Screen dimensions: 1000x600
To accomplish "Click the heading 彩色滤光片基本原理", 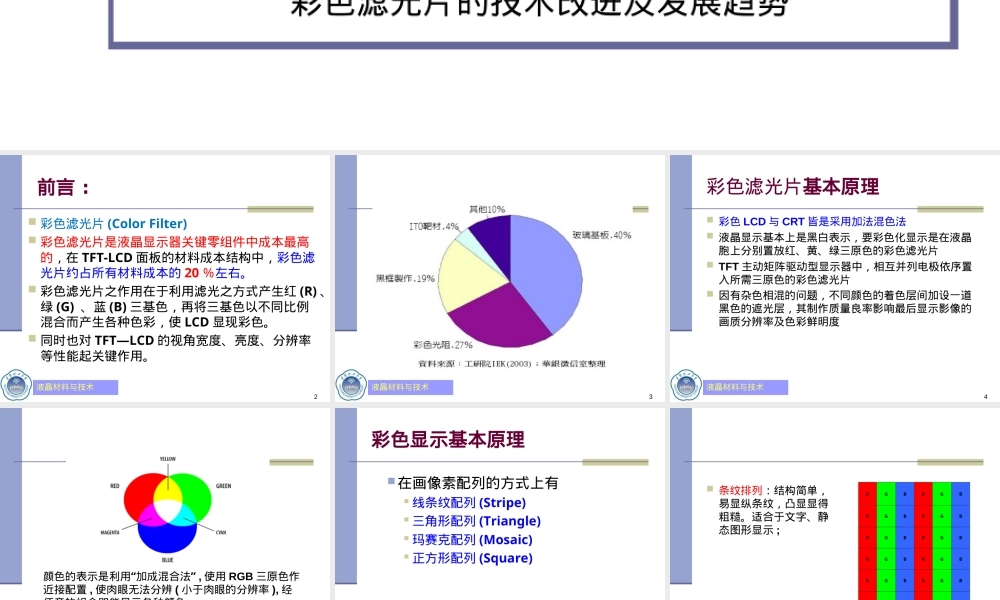I will point(792,187).
